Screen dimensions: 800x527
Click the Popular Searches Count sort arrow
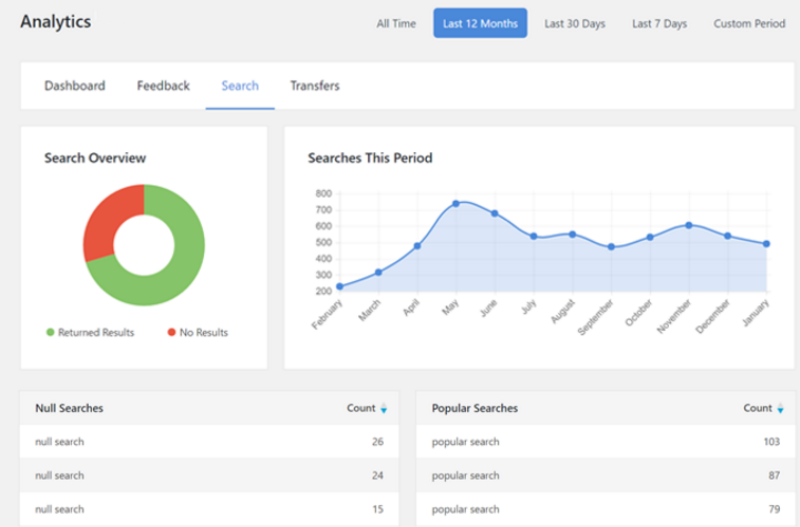click(x=781, y=409)
